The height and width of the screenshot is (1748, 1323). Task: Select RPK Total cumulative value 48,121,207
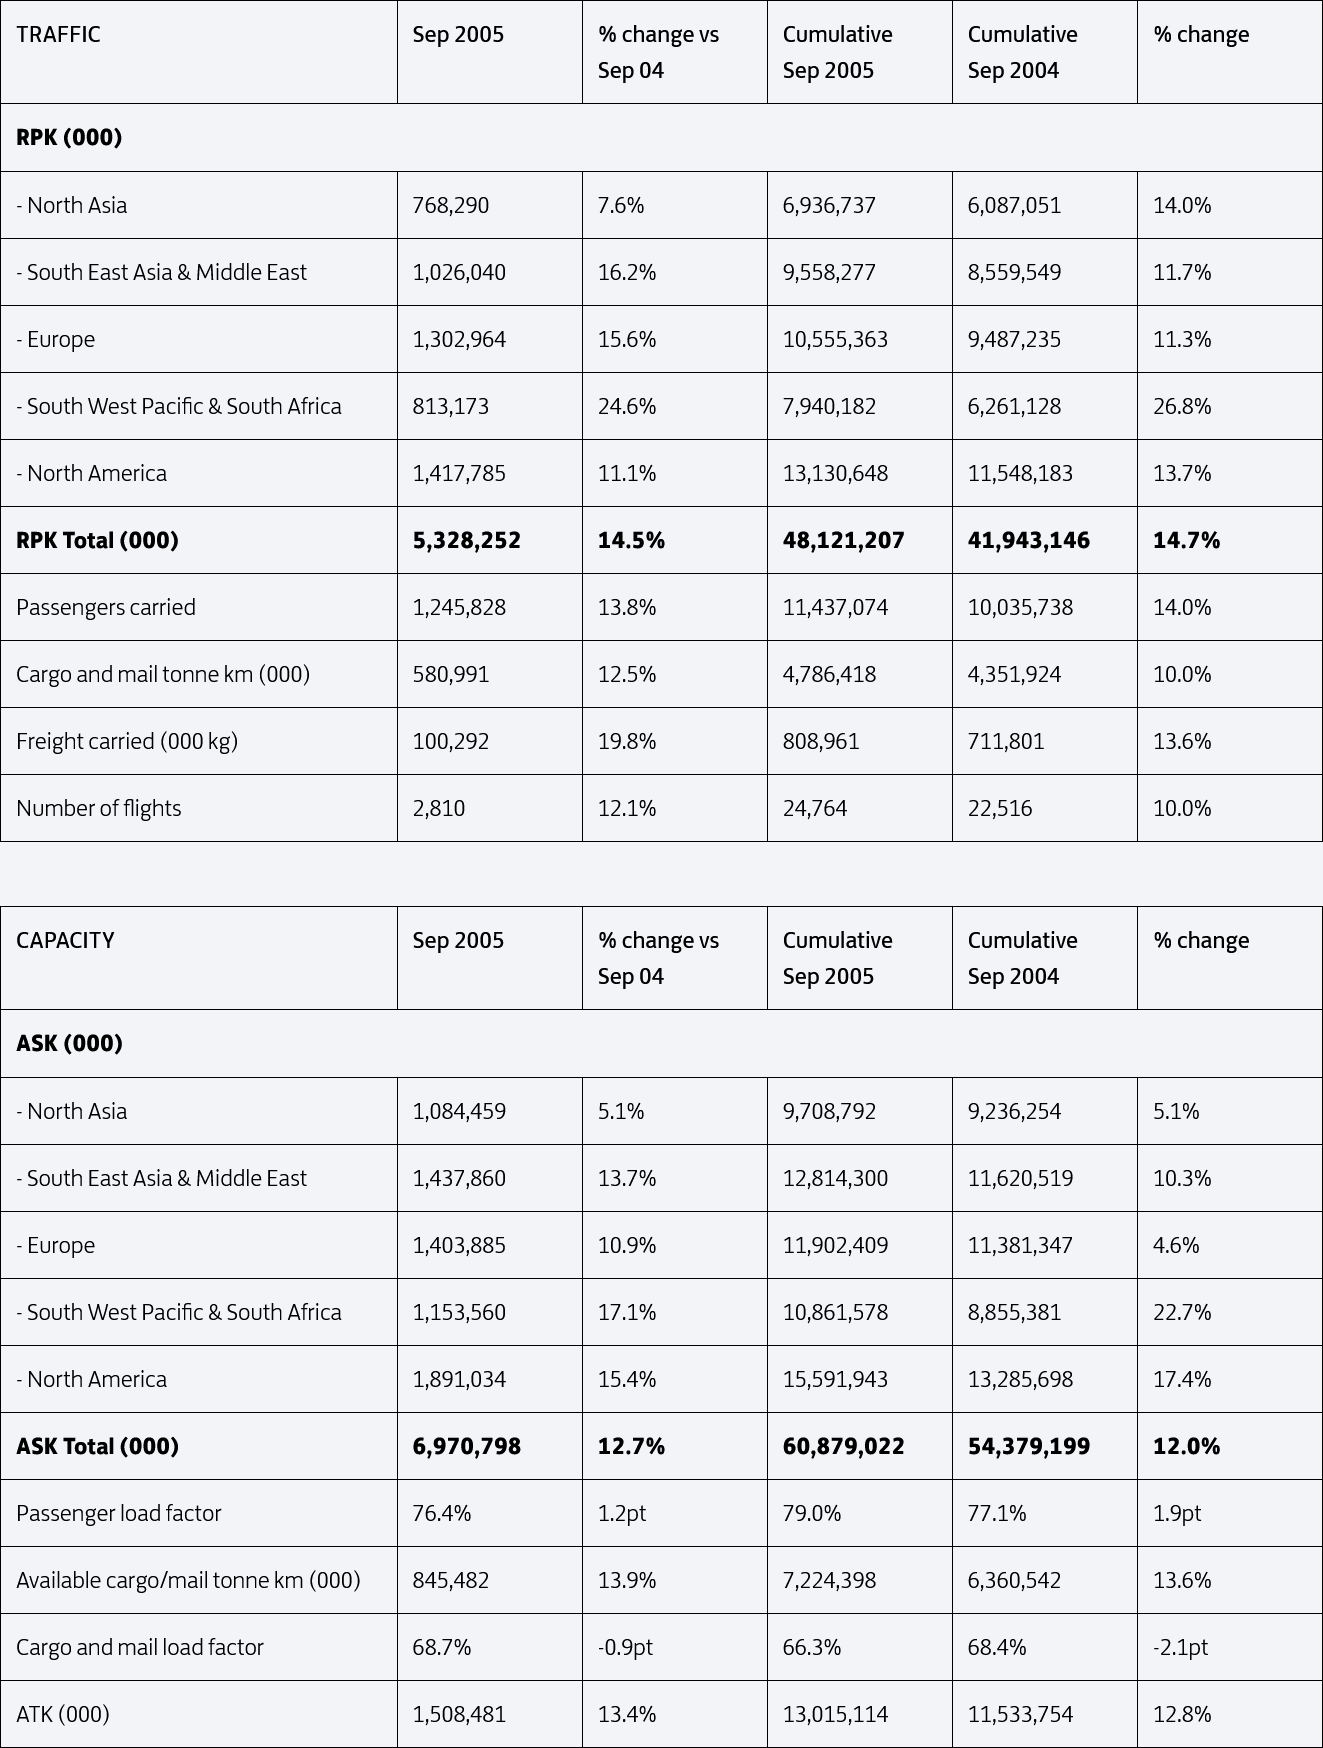point(844,540)
